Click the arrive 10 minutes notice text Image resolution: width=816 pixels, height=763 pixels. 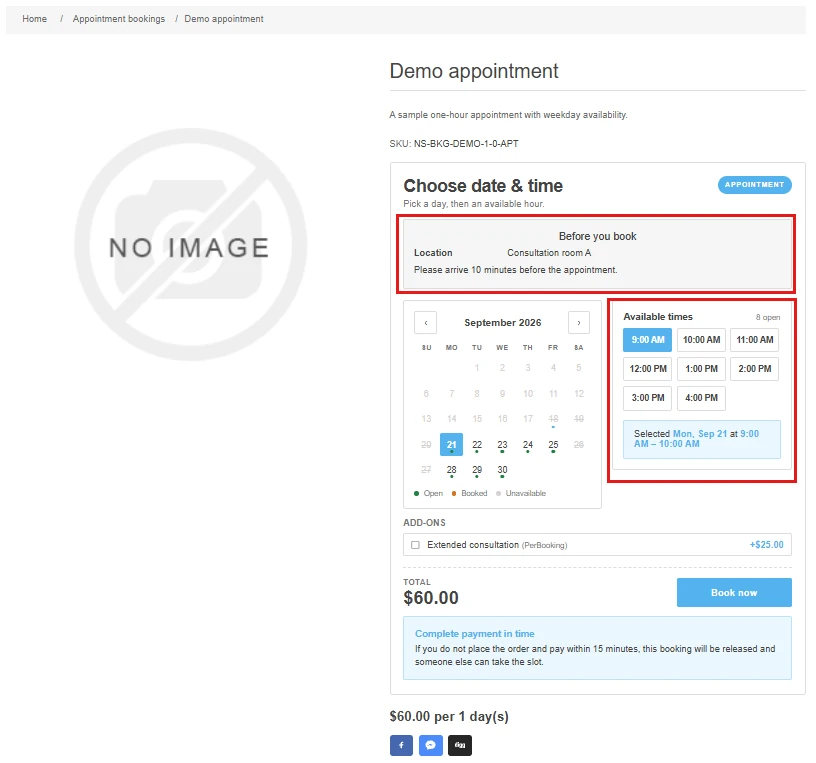(x=515, y=270)
